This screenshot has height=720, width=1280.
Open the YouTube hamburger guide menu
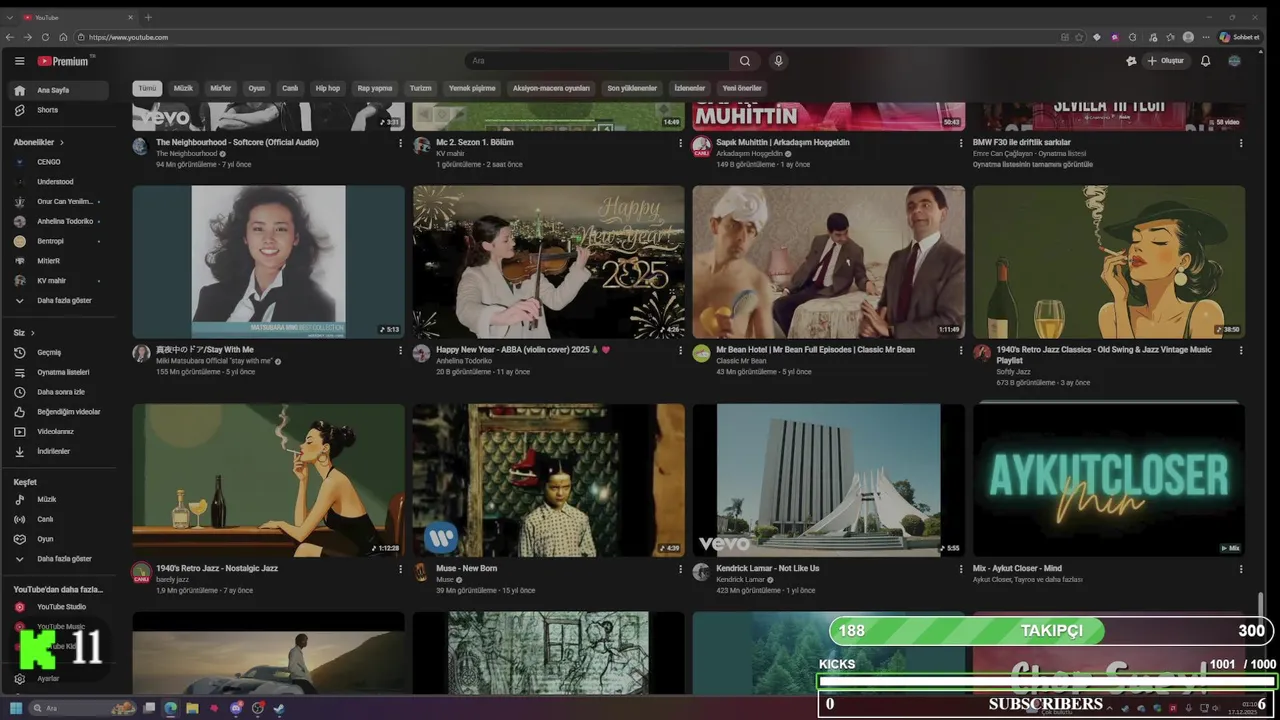pos(19,61)
